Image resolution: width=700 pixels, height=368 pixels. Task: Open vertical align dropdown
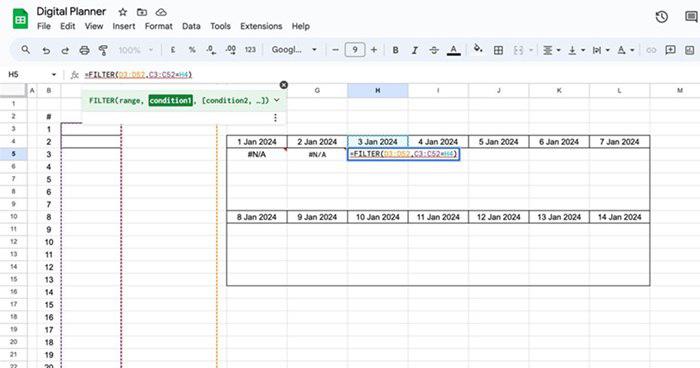[x=576, y=50]
